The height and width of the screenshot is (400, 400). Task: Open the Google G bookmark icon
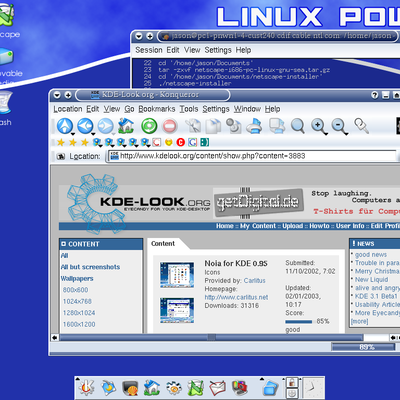(192, 143)
